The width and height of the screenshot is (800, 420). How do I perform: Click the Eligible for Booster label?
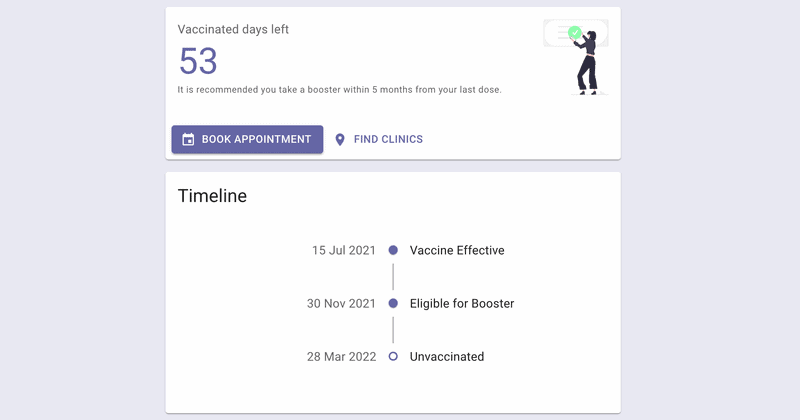pos(462,303)
